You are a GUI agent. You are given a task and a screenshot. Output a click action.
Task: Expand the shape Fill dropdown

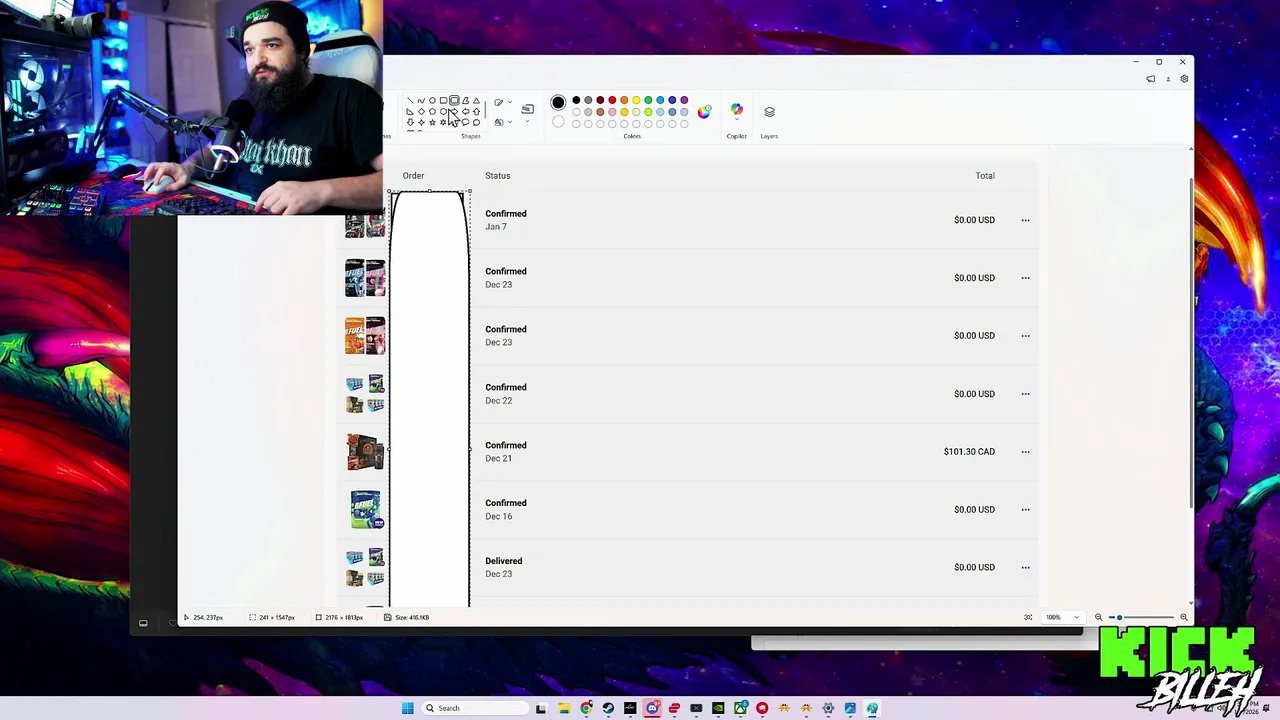[510, 122]
